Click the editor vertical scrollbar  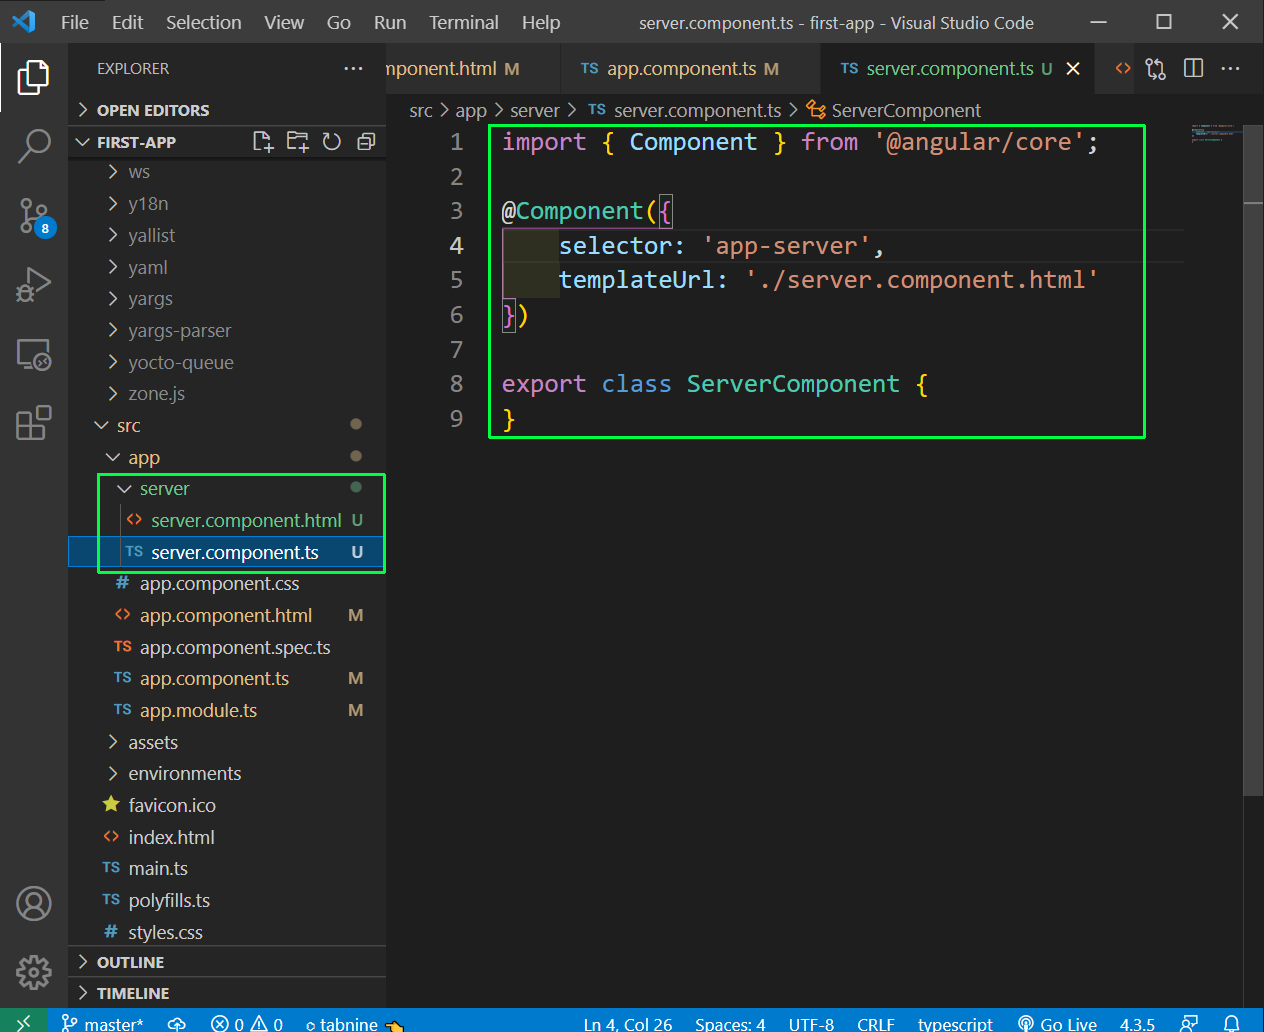tap(1253, 460)
